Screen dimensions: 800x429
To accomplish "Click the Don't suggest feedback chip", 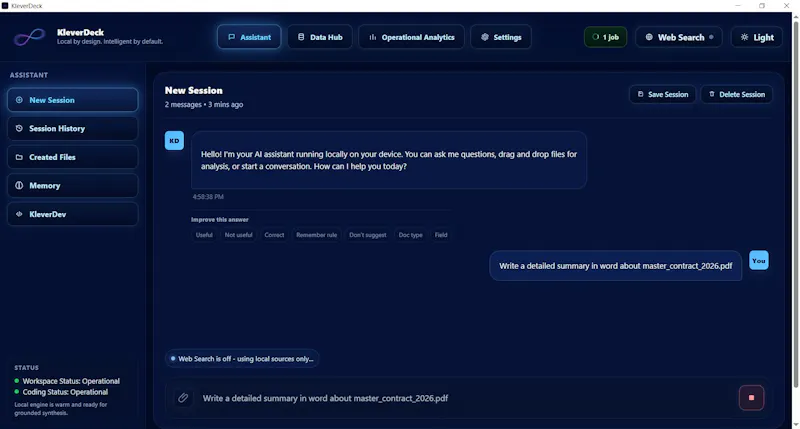I will pyautogui.click(x=367, y=235).
